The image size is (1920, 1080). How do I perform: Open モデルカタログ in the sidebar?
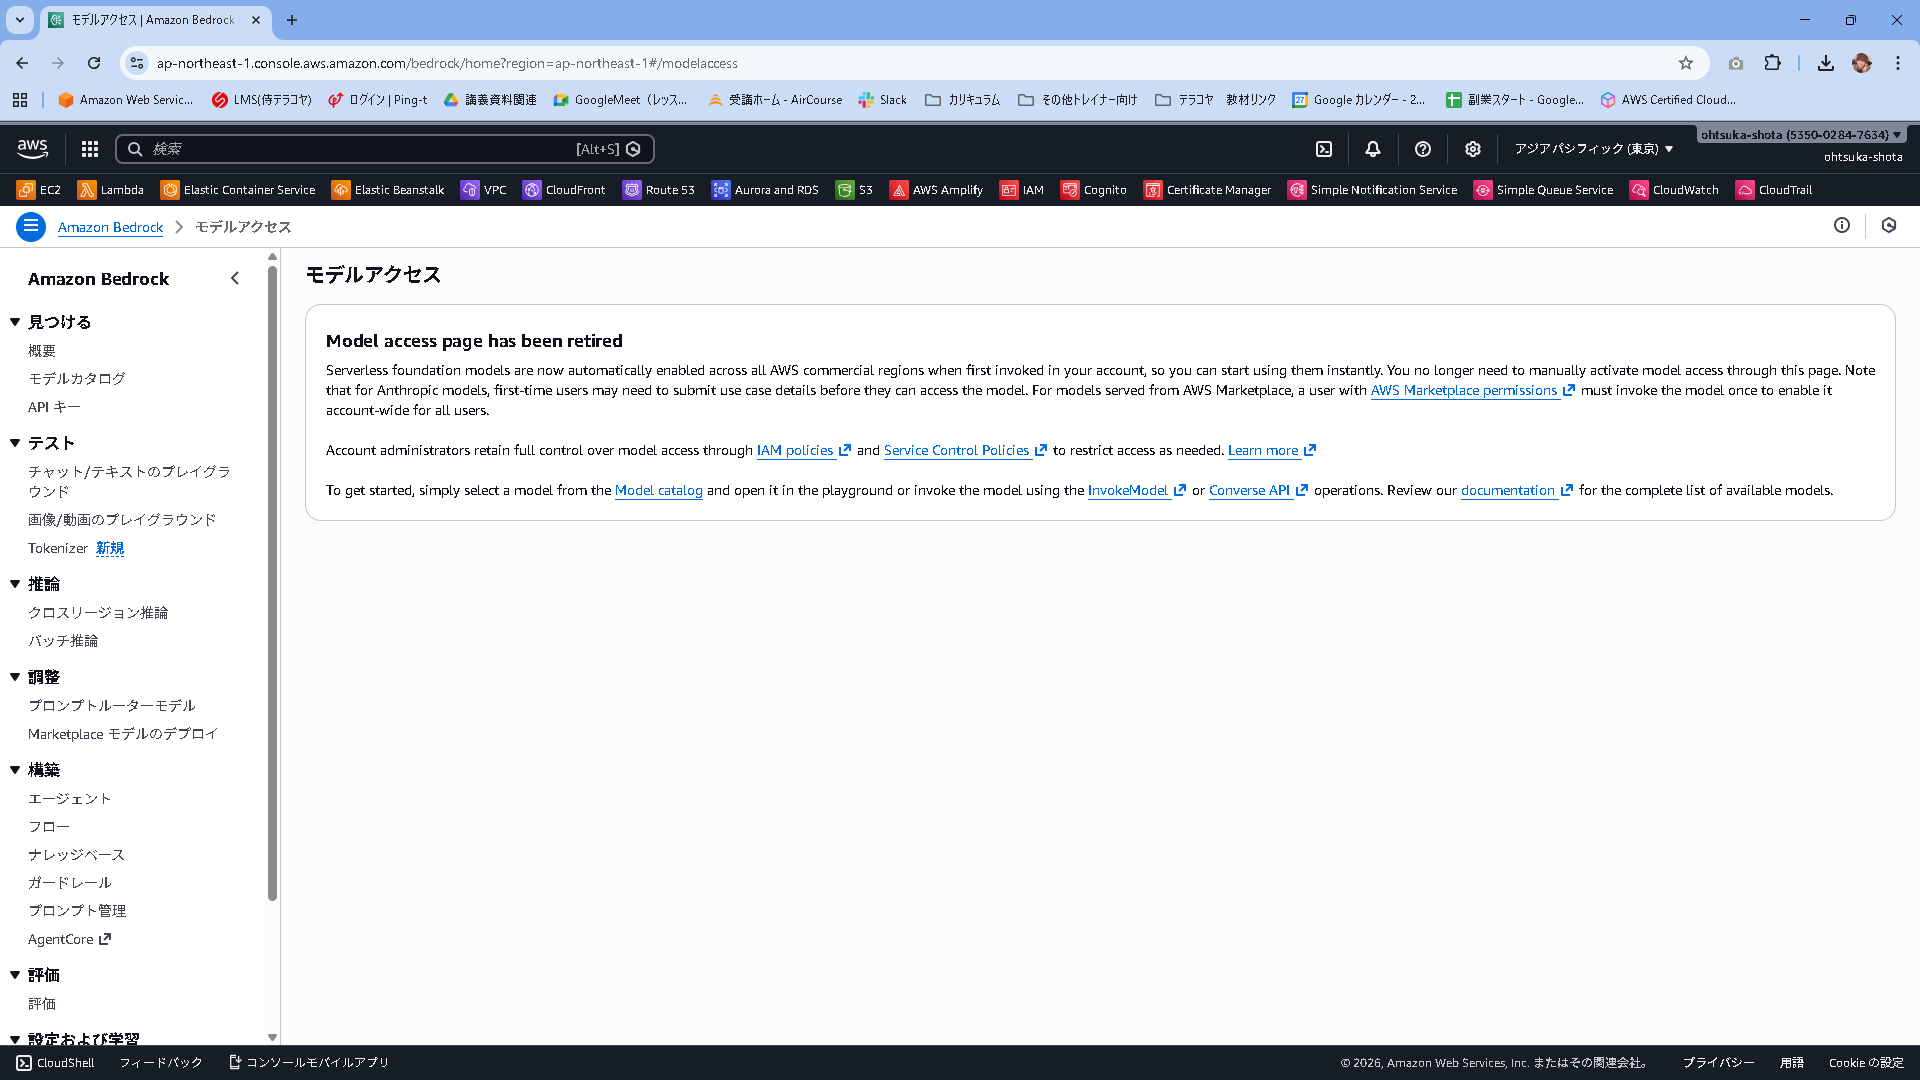(77, 379)
